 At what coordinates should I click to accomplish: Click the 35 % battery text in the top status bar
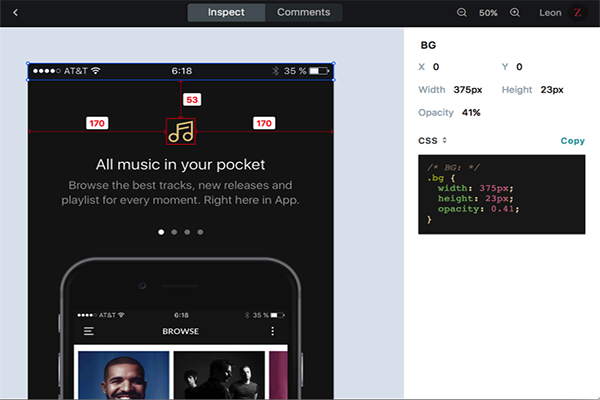pyautogui.click(x=295, y=71)
